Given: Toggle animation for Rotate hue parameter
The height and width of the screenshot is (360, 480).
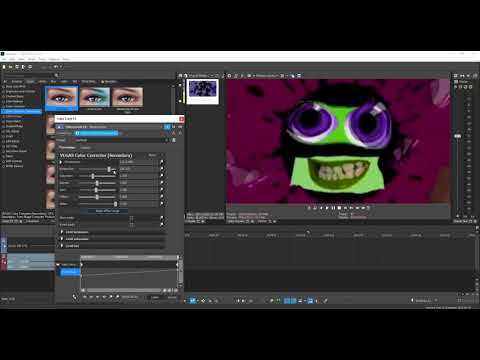Looking at the screenshot, I should pos(162,169).
